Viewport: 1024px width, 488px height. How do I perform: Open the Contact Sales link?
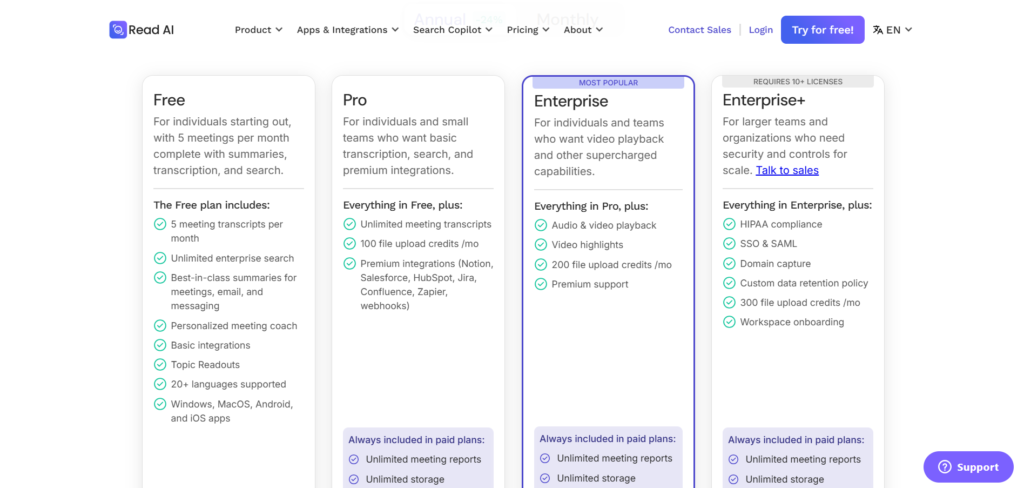700,30
